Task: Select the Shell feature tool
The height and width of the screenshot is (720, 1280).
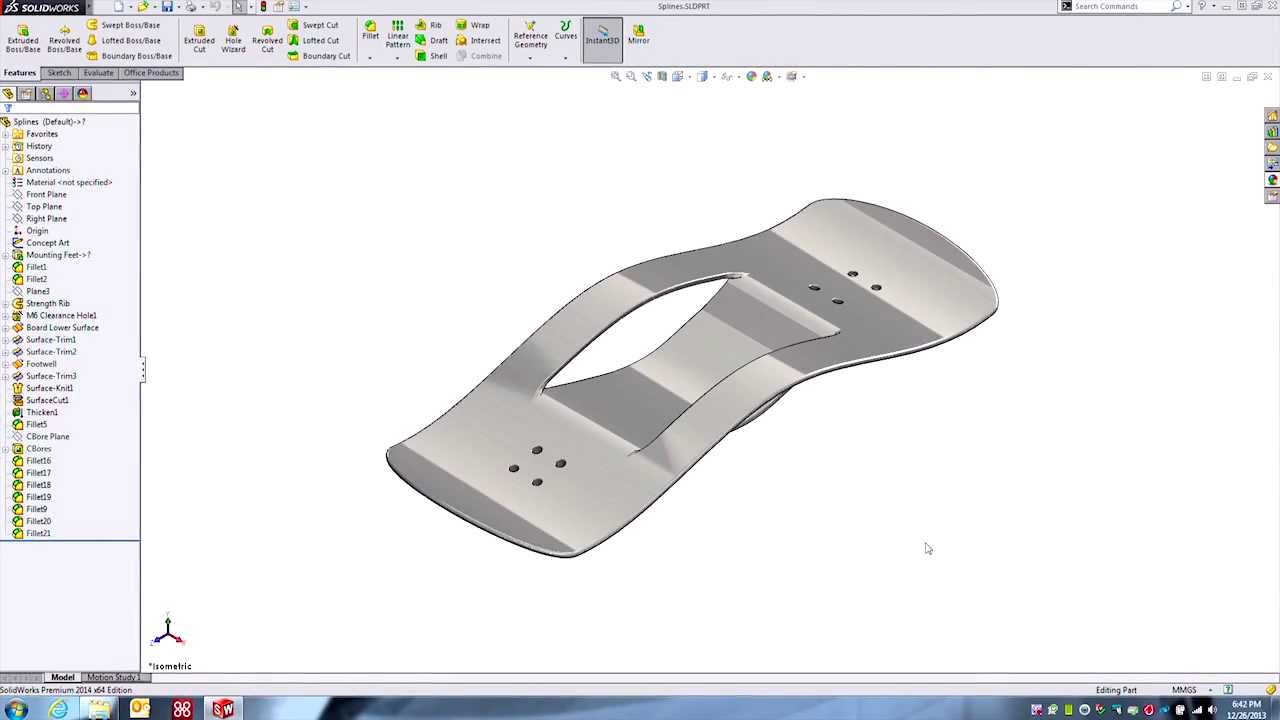Action: point(431,56)
